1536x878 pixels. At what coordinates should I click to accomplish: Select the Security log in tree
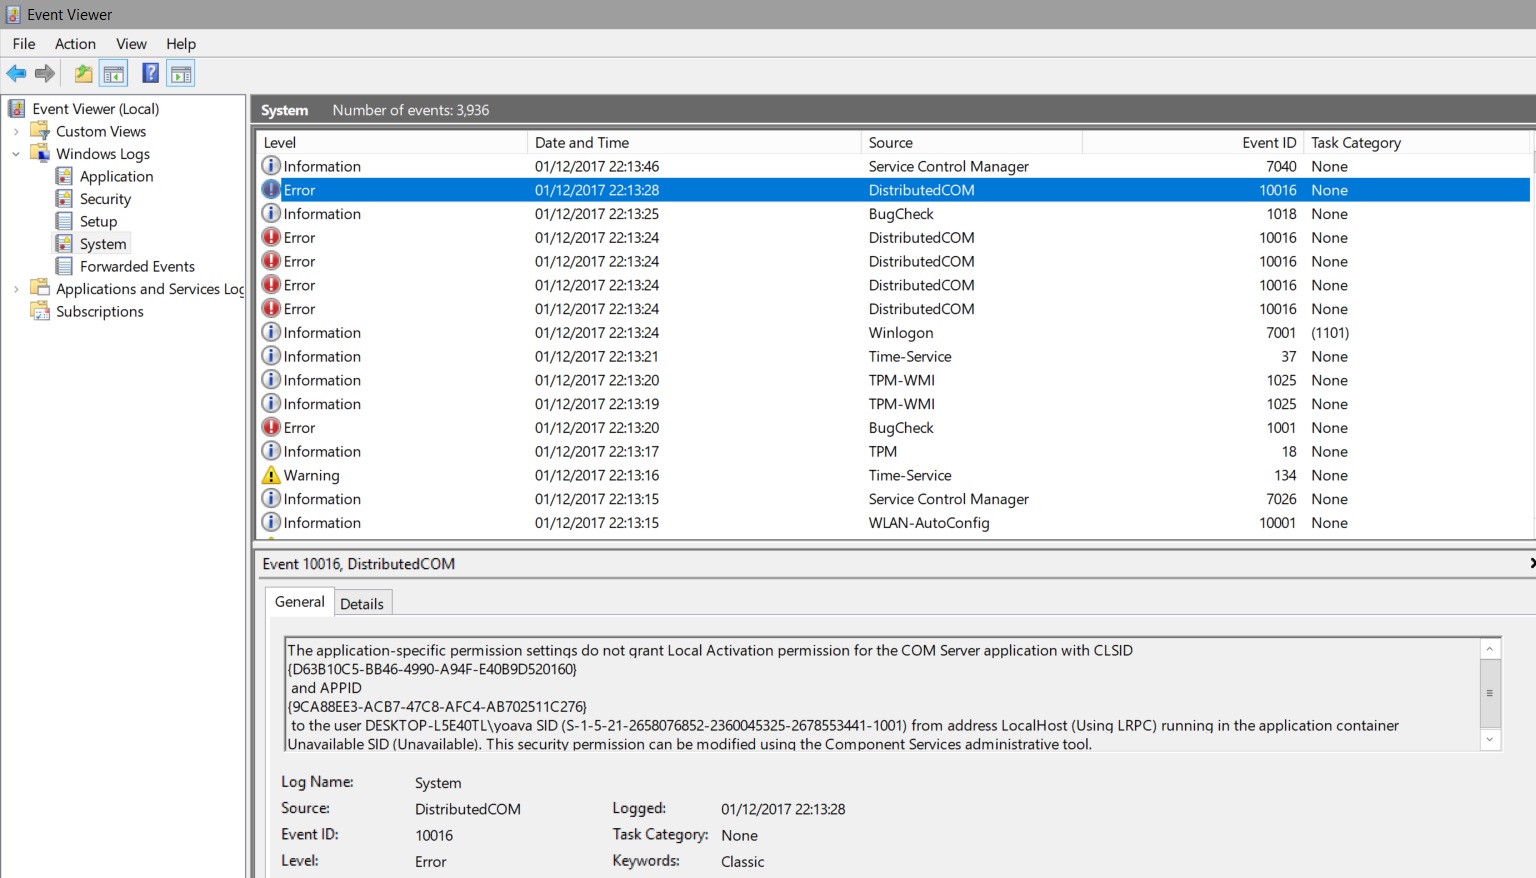tap(105, 199)
